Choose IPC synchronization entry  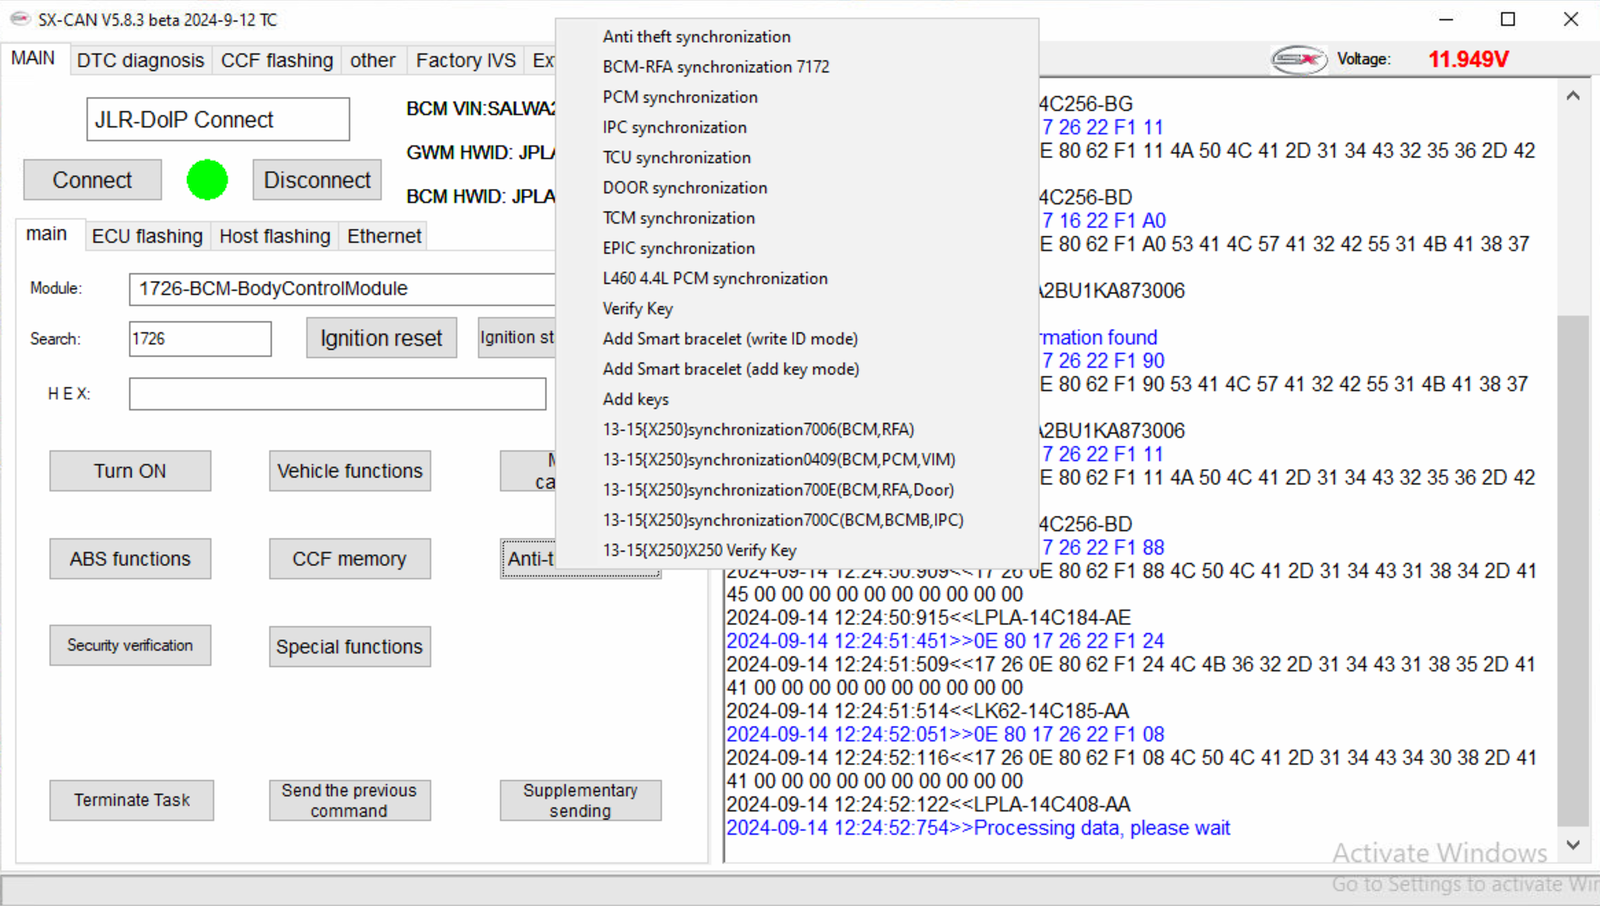pos(675,127)
